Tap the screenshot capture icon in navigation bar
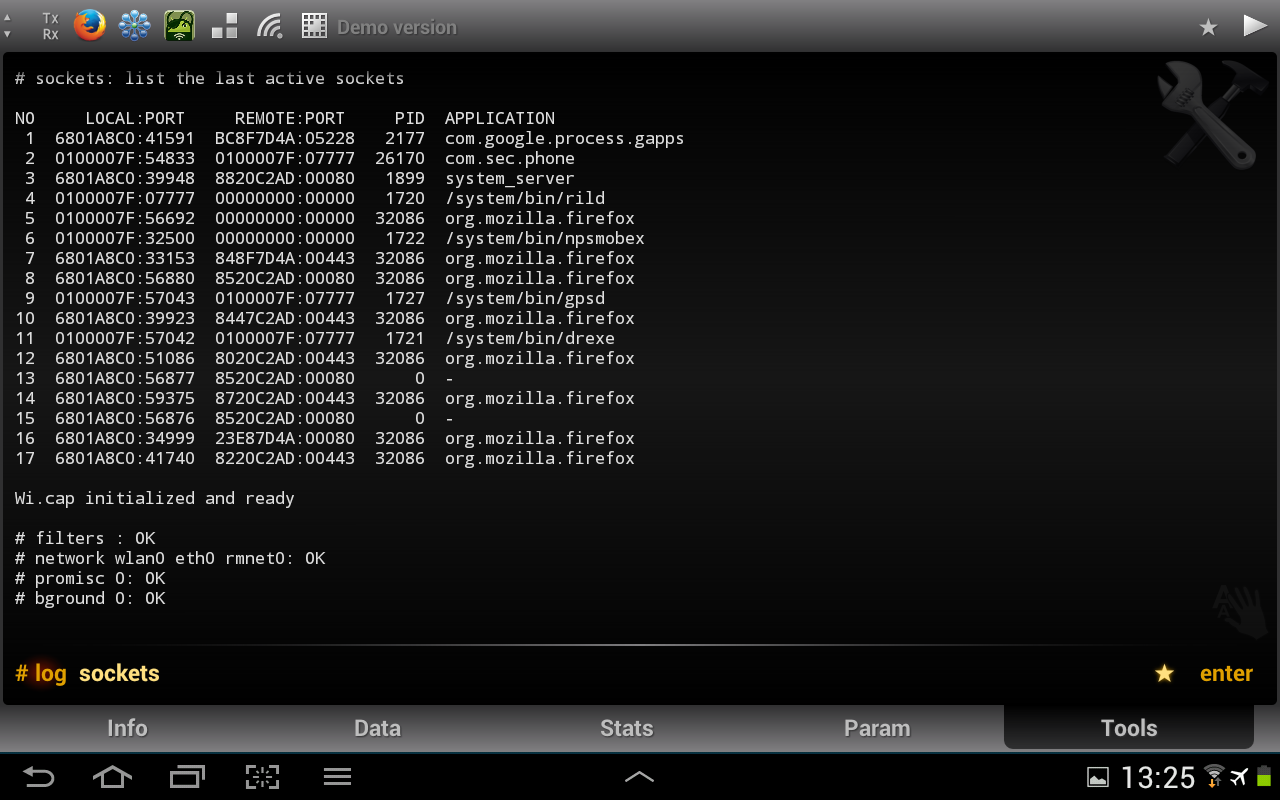1280x800 pixels. click(x=262, y=776)
